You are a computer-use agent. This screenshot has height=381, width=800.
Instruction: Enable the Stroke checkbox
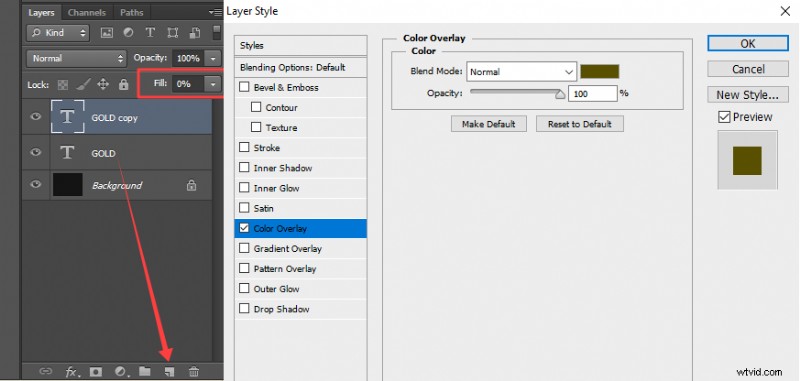coord(244,147)
